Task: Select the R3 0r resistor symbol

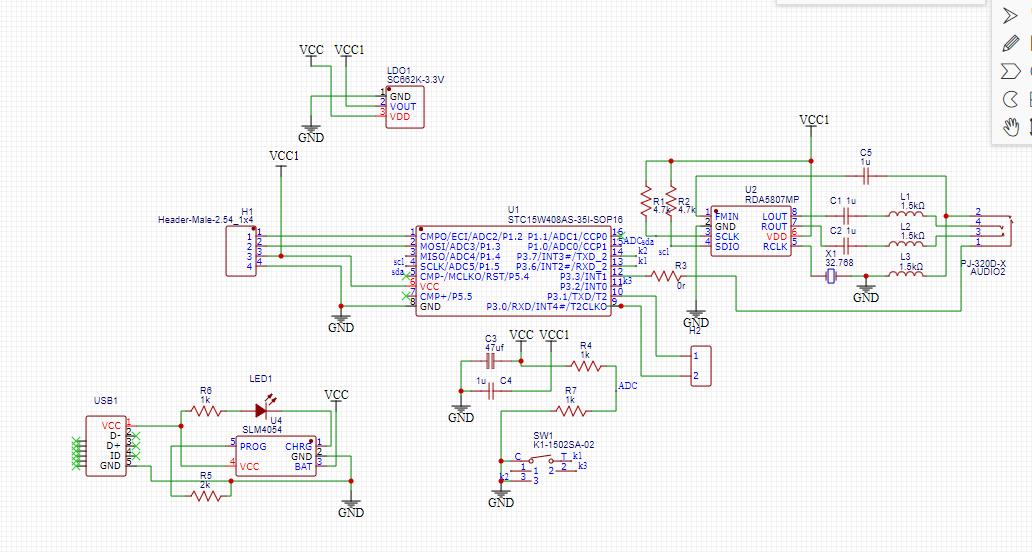Action: 666,276
